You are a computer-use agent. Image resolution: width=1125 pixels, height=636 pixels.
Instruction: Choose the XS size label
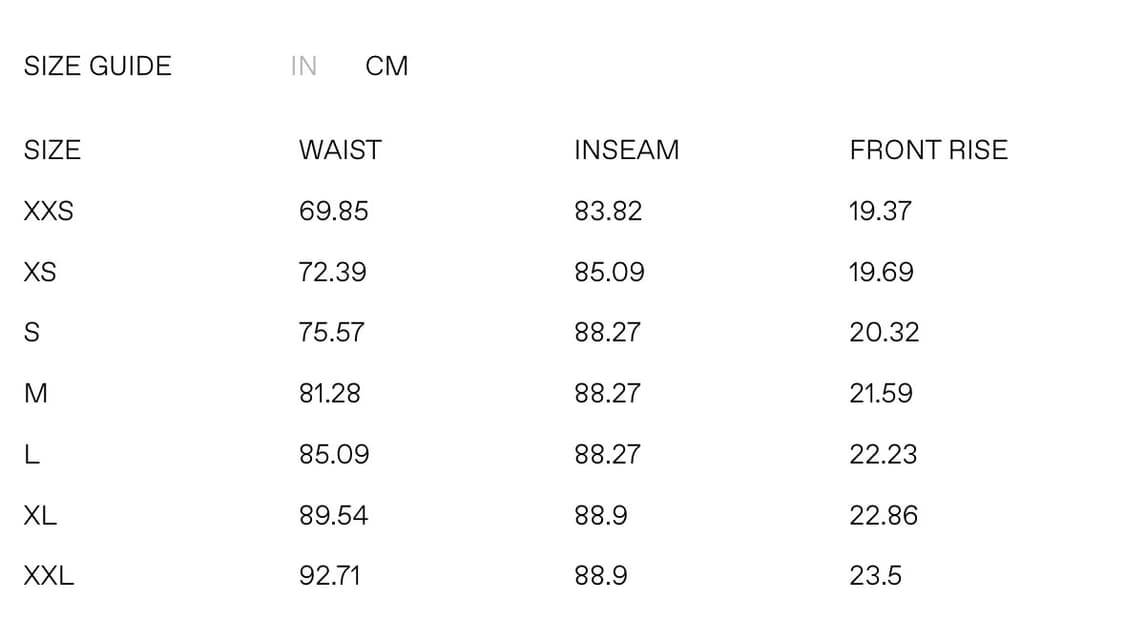tap(40, 272)
